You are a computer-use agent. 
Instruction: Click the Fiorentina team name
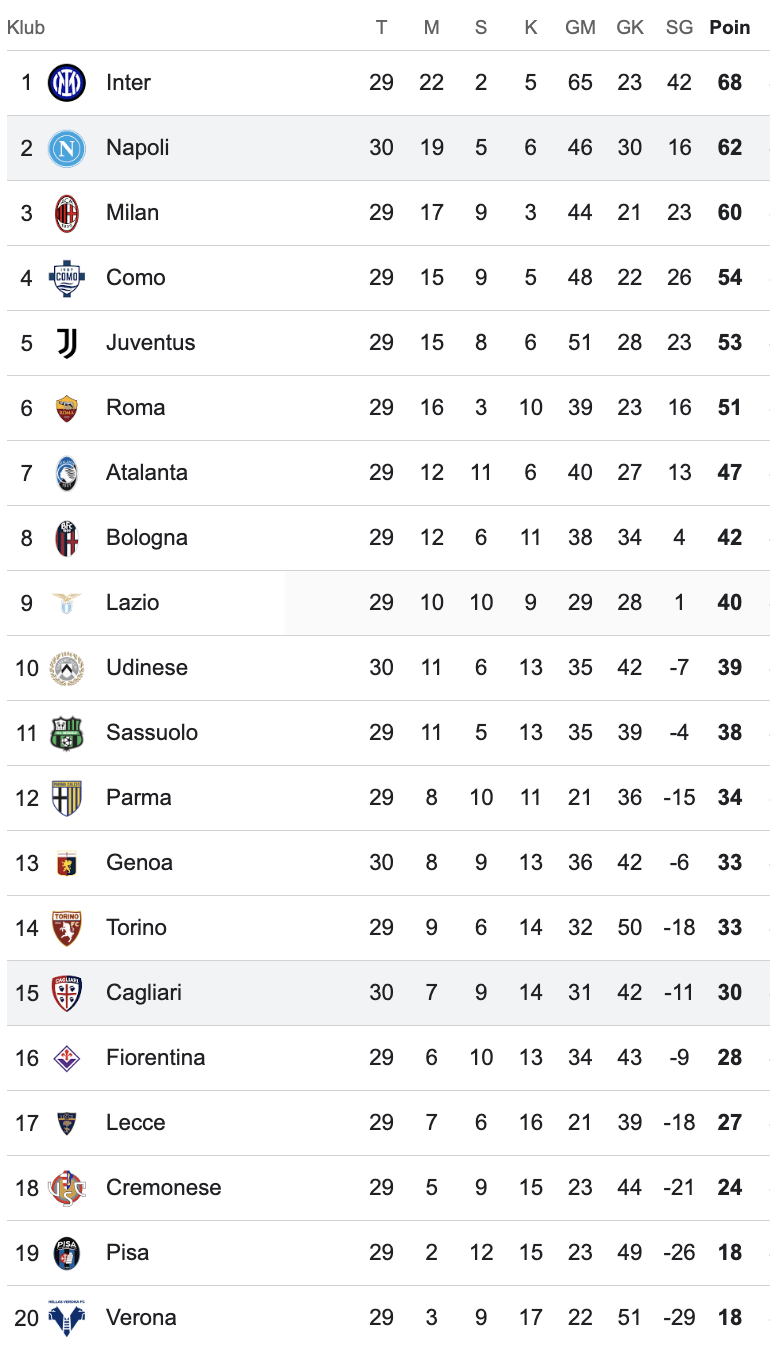point(156,1058)
